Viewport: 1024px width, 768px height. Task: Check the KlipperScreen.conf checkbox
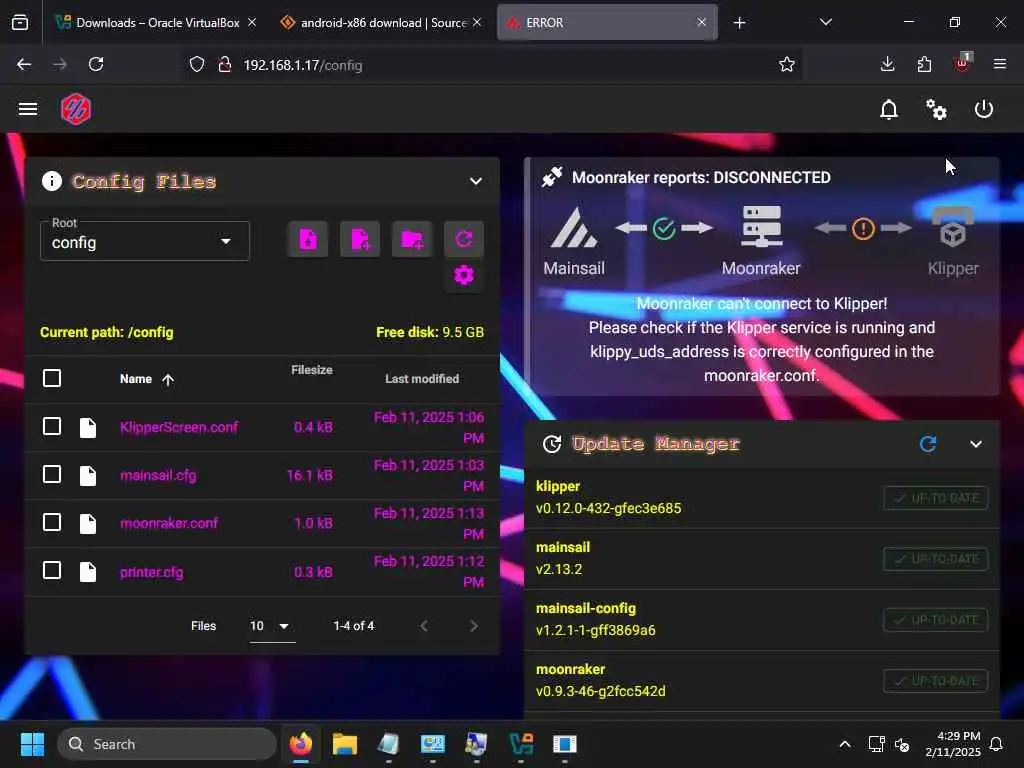click(52, 426)
